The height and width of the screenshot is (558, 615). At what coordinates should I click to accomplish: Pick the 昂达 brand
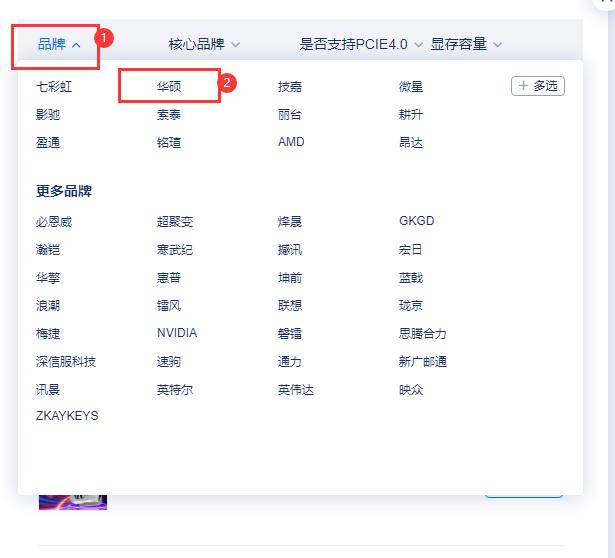[411, 143]
